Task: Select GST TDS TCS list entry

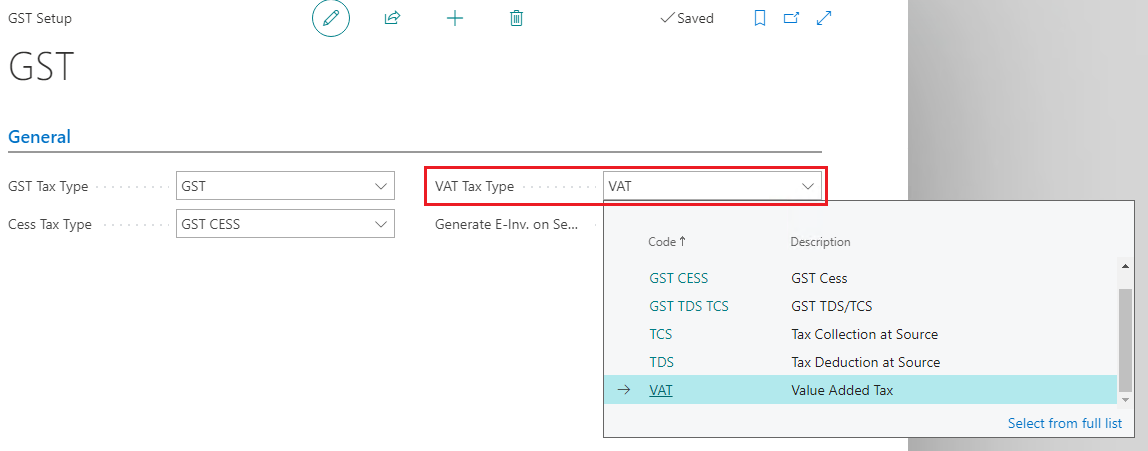Action: point(688,306)
